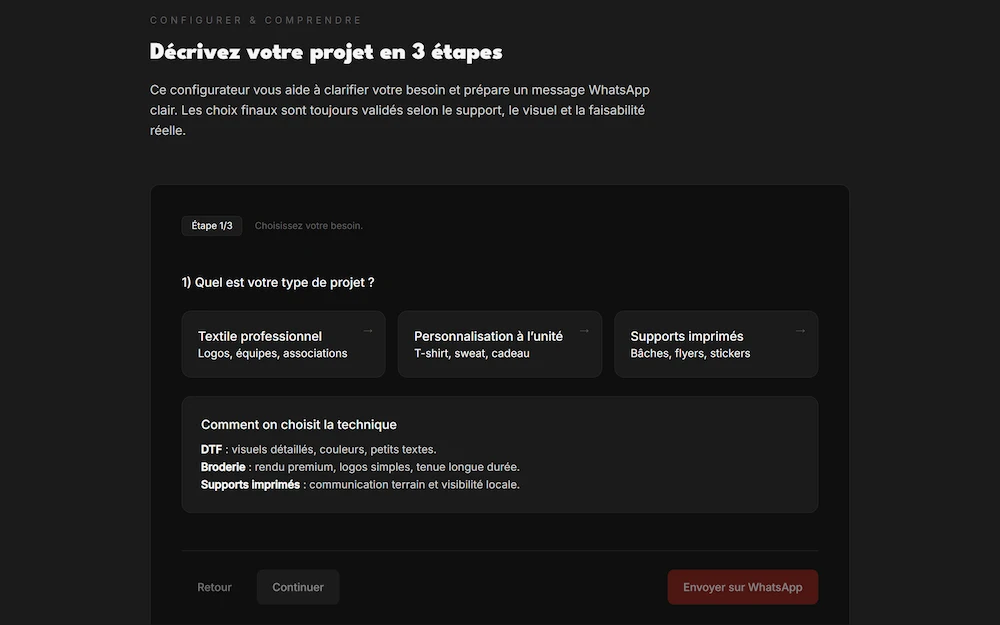Image resolution: width=1000 pixels, height=625 pixels.
Task: Click the "Bâches, flyers, stickers" subtitle
Action: pyautogui.click(x=689, y=353)
